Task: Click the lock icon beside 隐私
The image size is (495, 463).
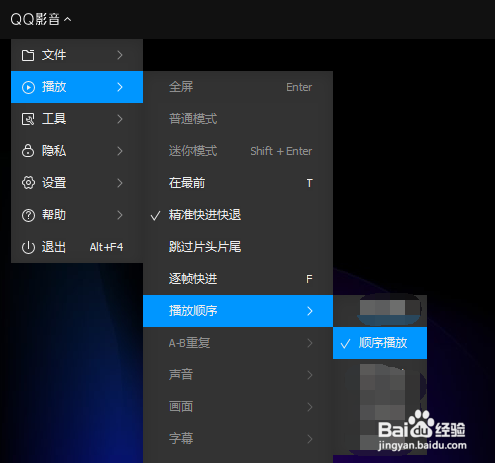Action: (28, 151)
